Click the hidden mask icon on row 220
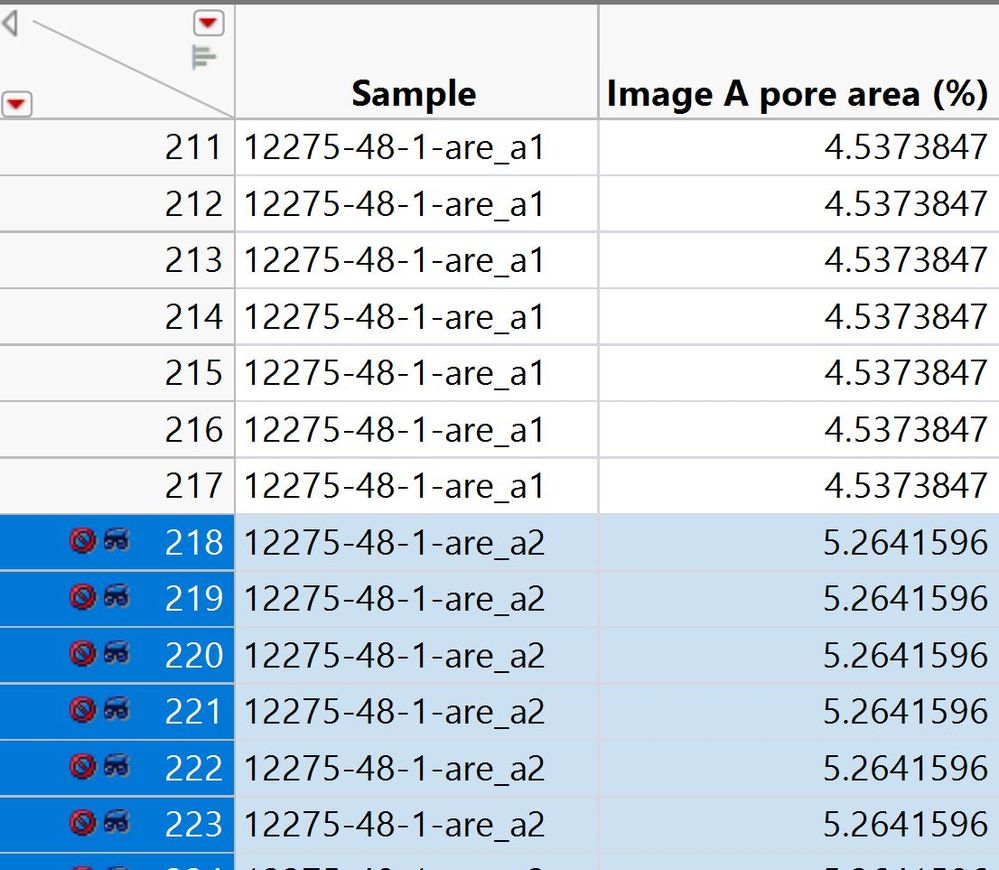 tap(117, 653)
